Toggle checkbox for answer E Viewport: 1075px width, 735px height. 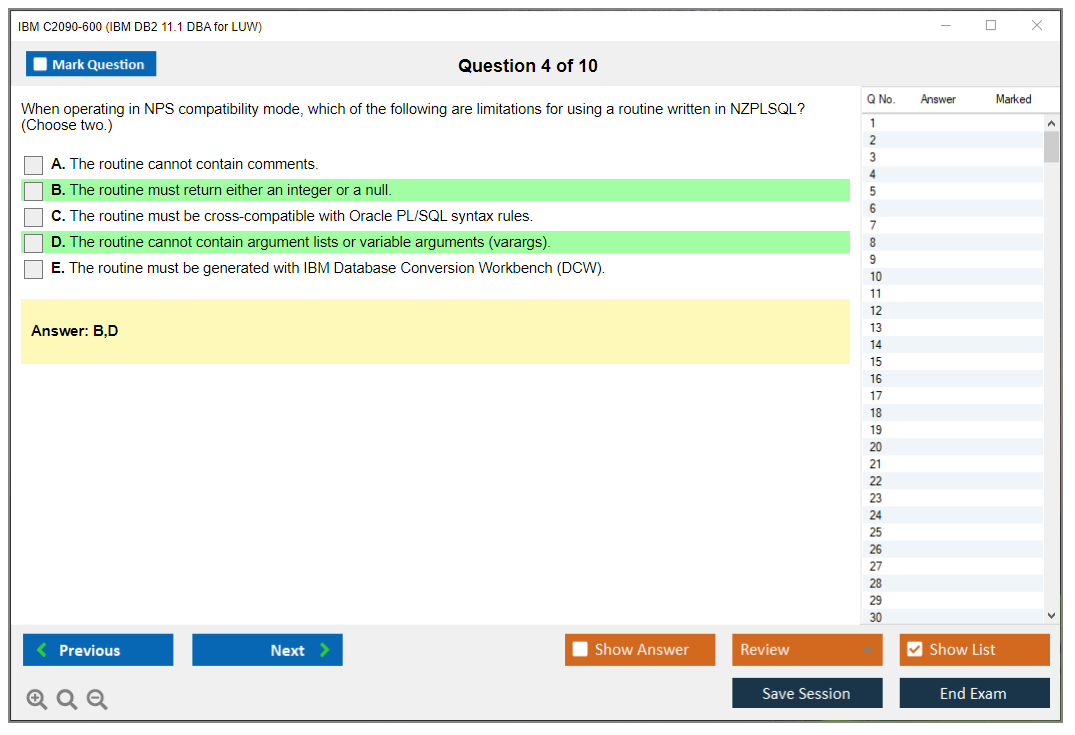point(34,269)
